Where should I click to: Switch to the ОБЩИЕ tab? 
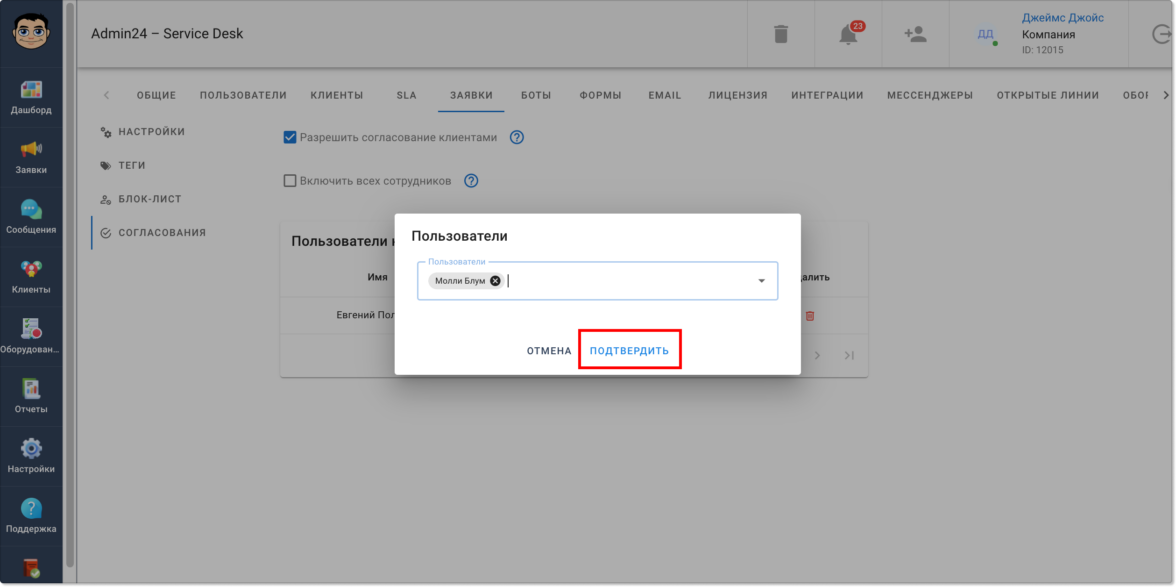point(156,95)
